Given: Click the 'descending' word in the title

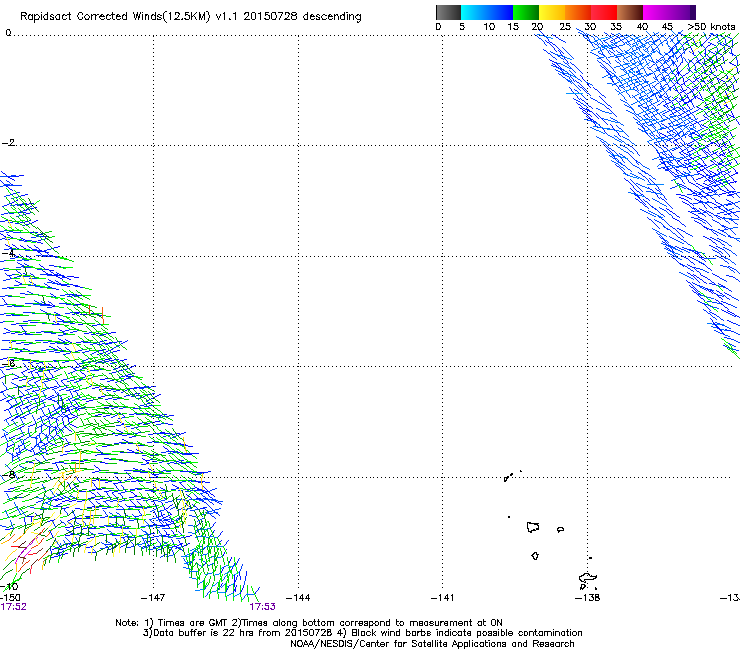Looking at the screenshot, I should [x=332, y=17].
